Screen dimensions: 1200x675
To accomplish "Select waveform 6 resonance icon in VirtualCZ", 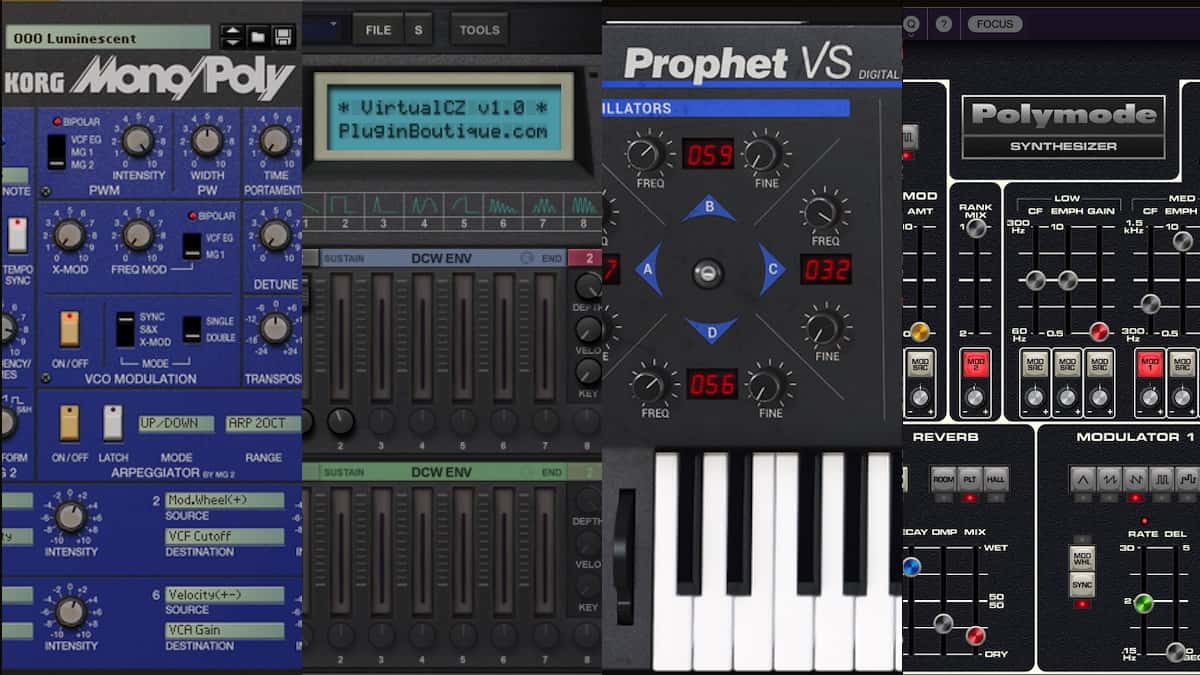I will point(501,205).
